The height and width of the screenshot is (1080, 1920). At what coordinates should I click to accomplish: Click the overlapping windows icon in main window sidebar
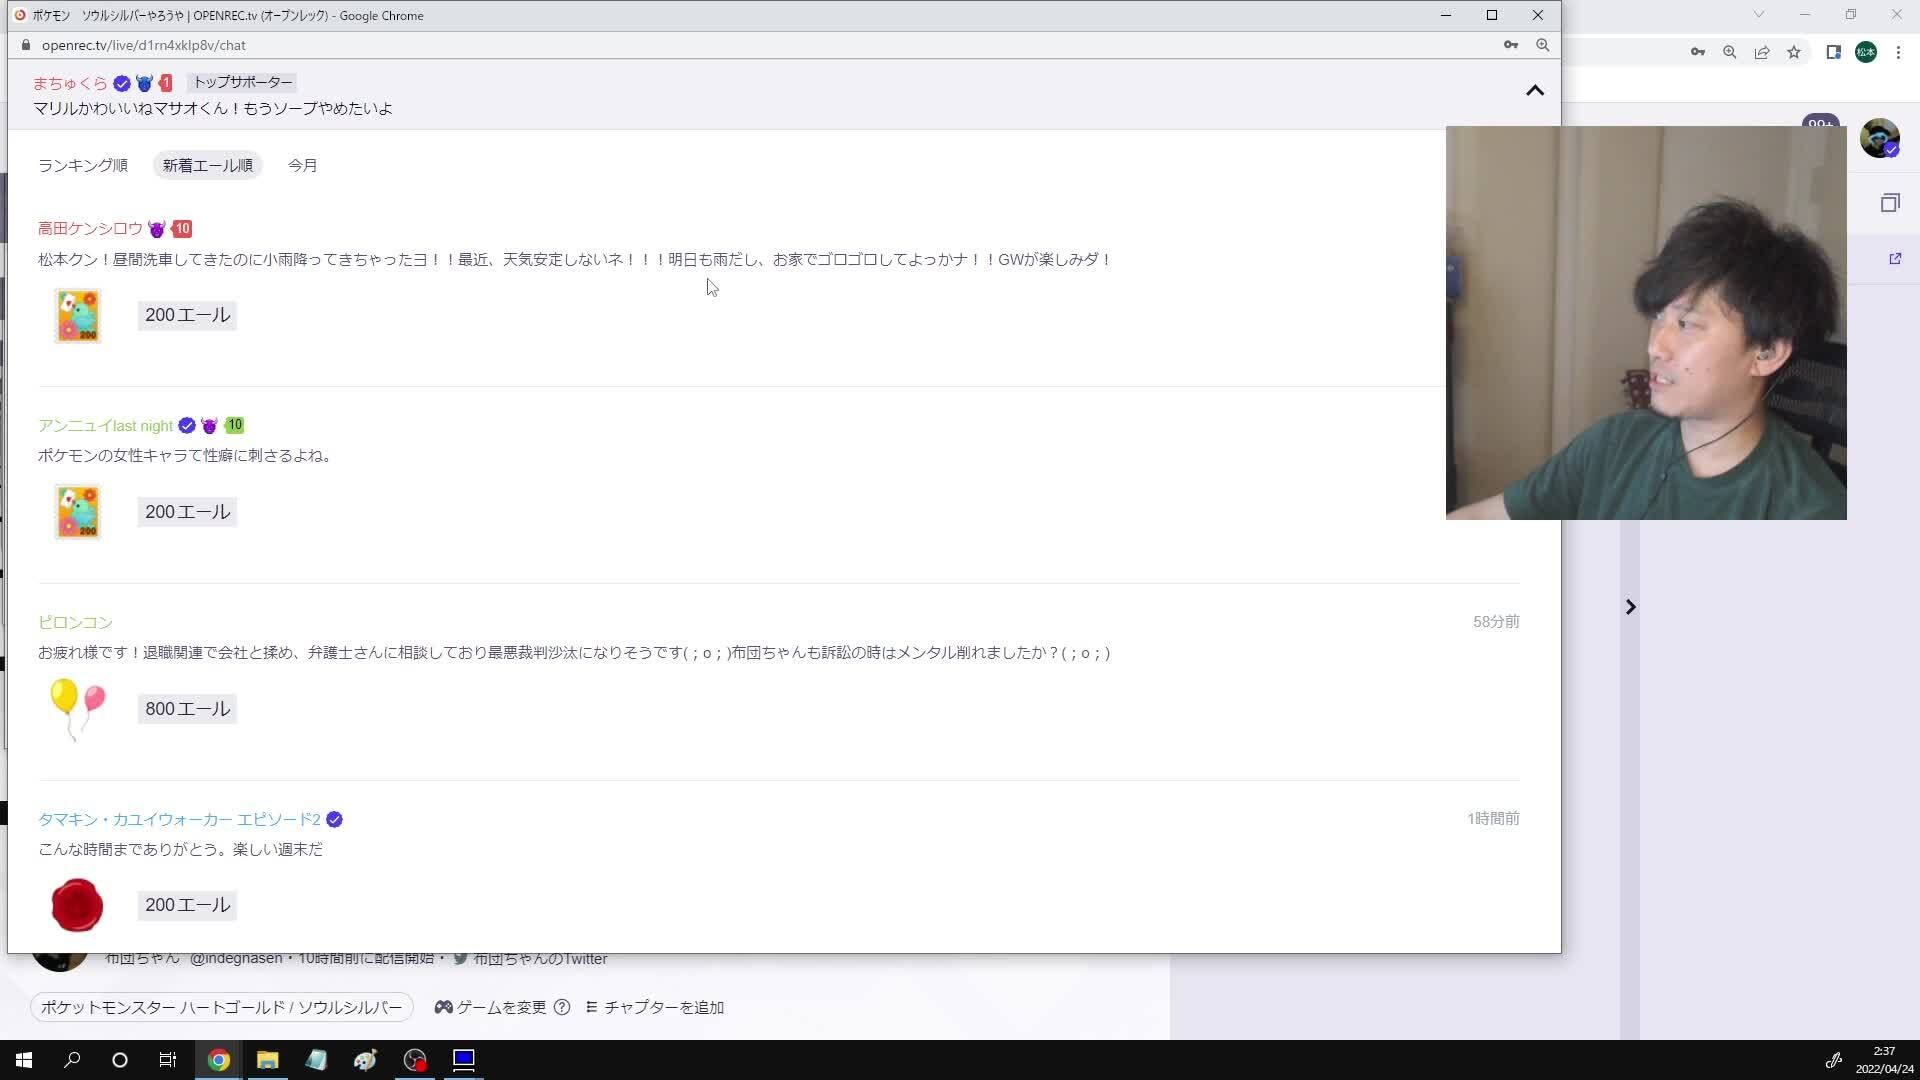click(1890, 202)
